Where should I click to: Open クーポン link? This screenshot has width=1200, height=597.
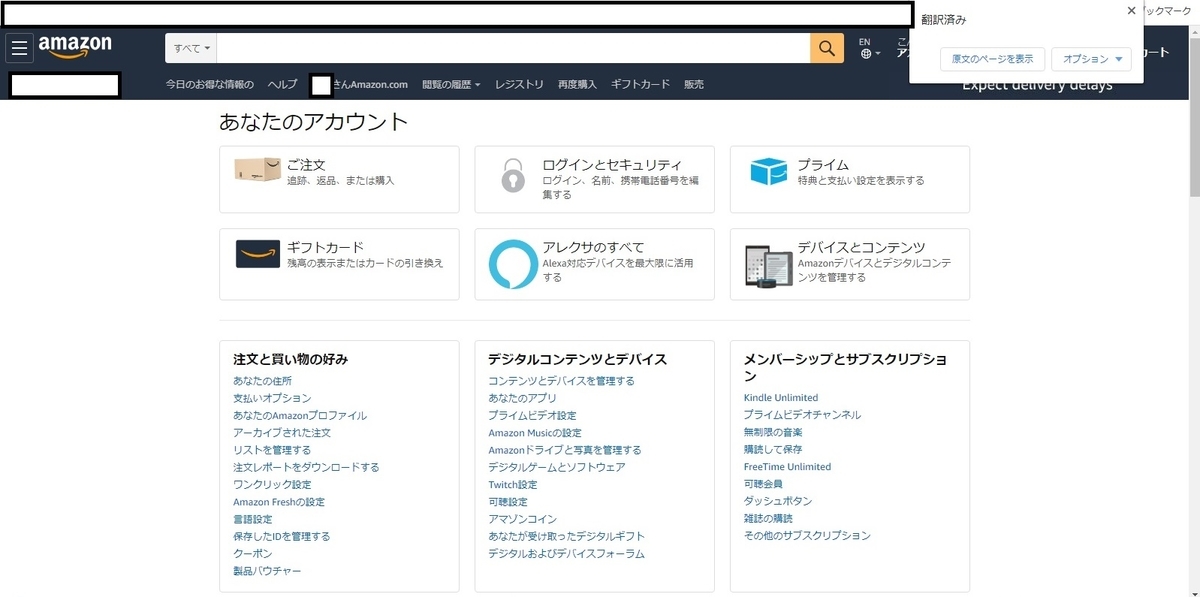tap(253, 553)
